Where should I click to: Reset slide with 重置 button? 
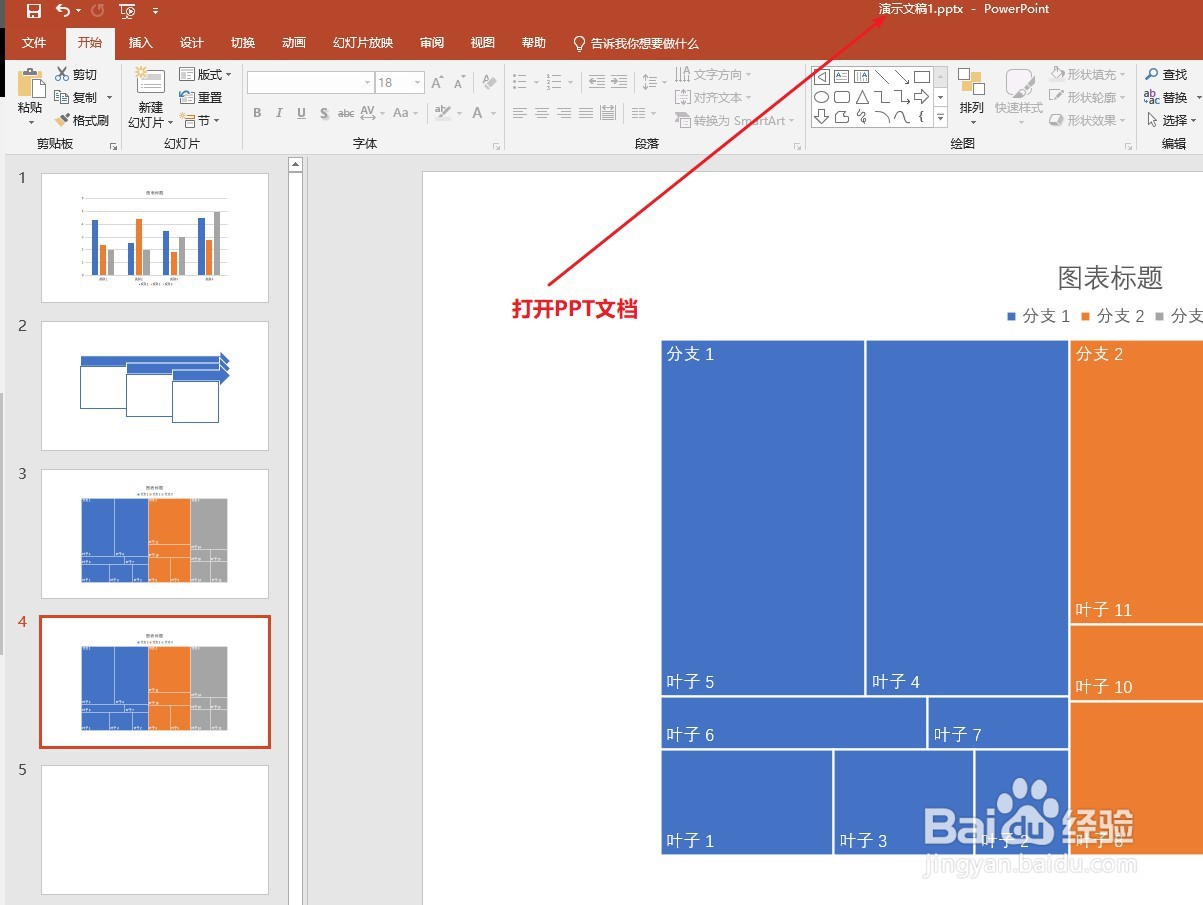click(200, 97)
